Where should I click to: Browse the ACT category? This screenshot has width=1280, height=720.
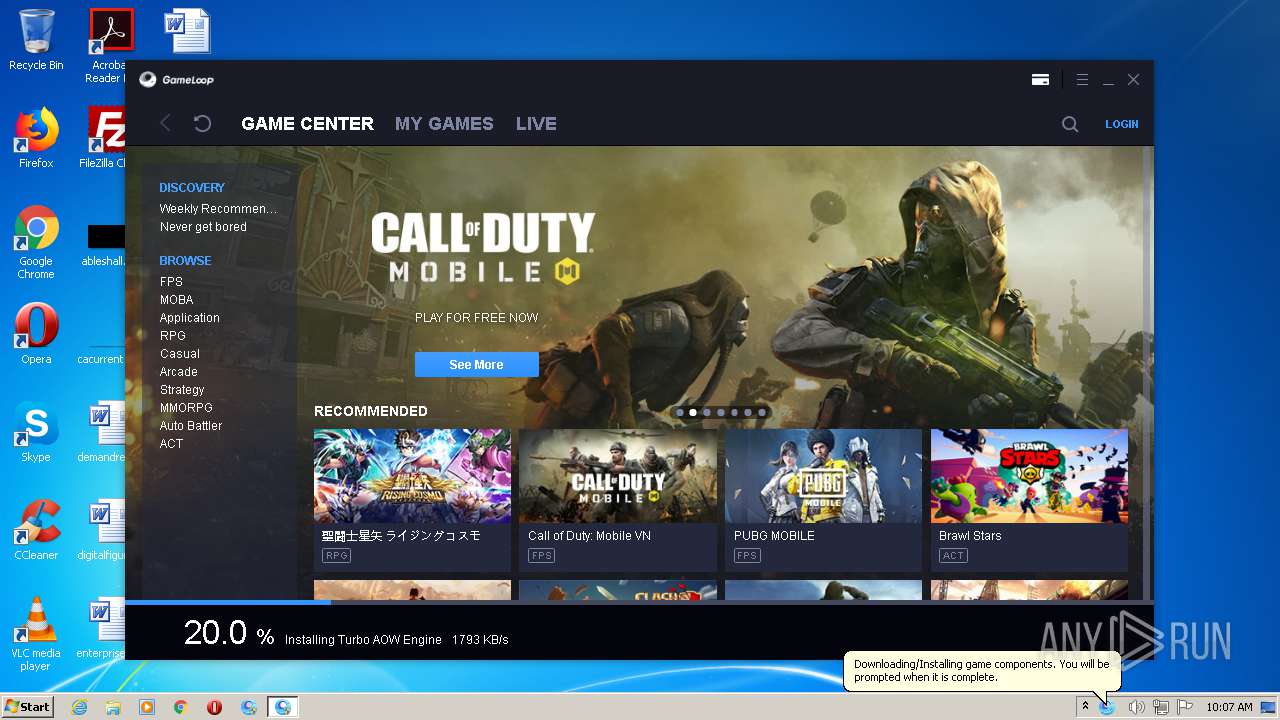coord(171,444)
